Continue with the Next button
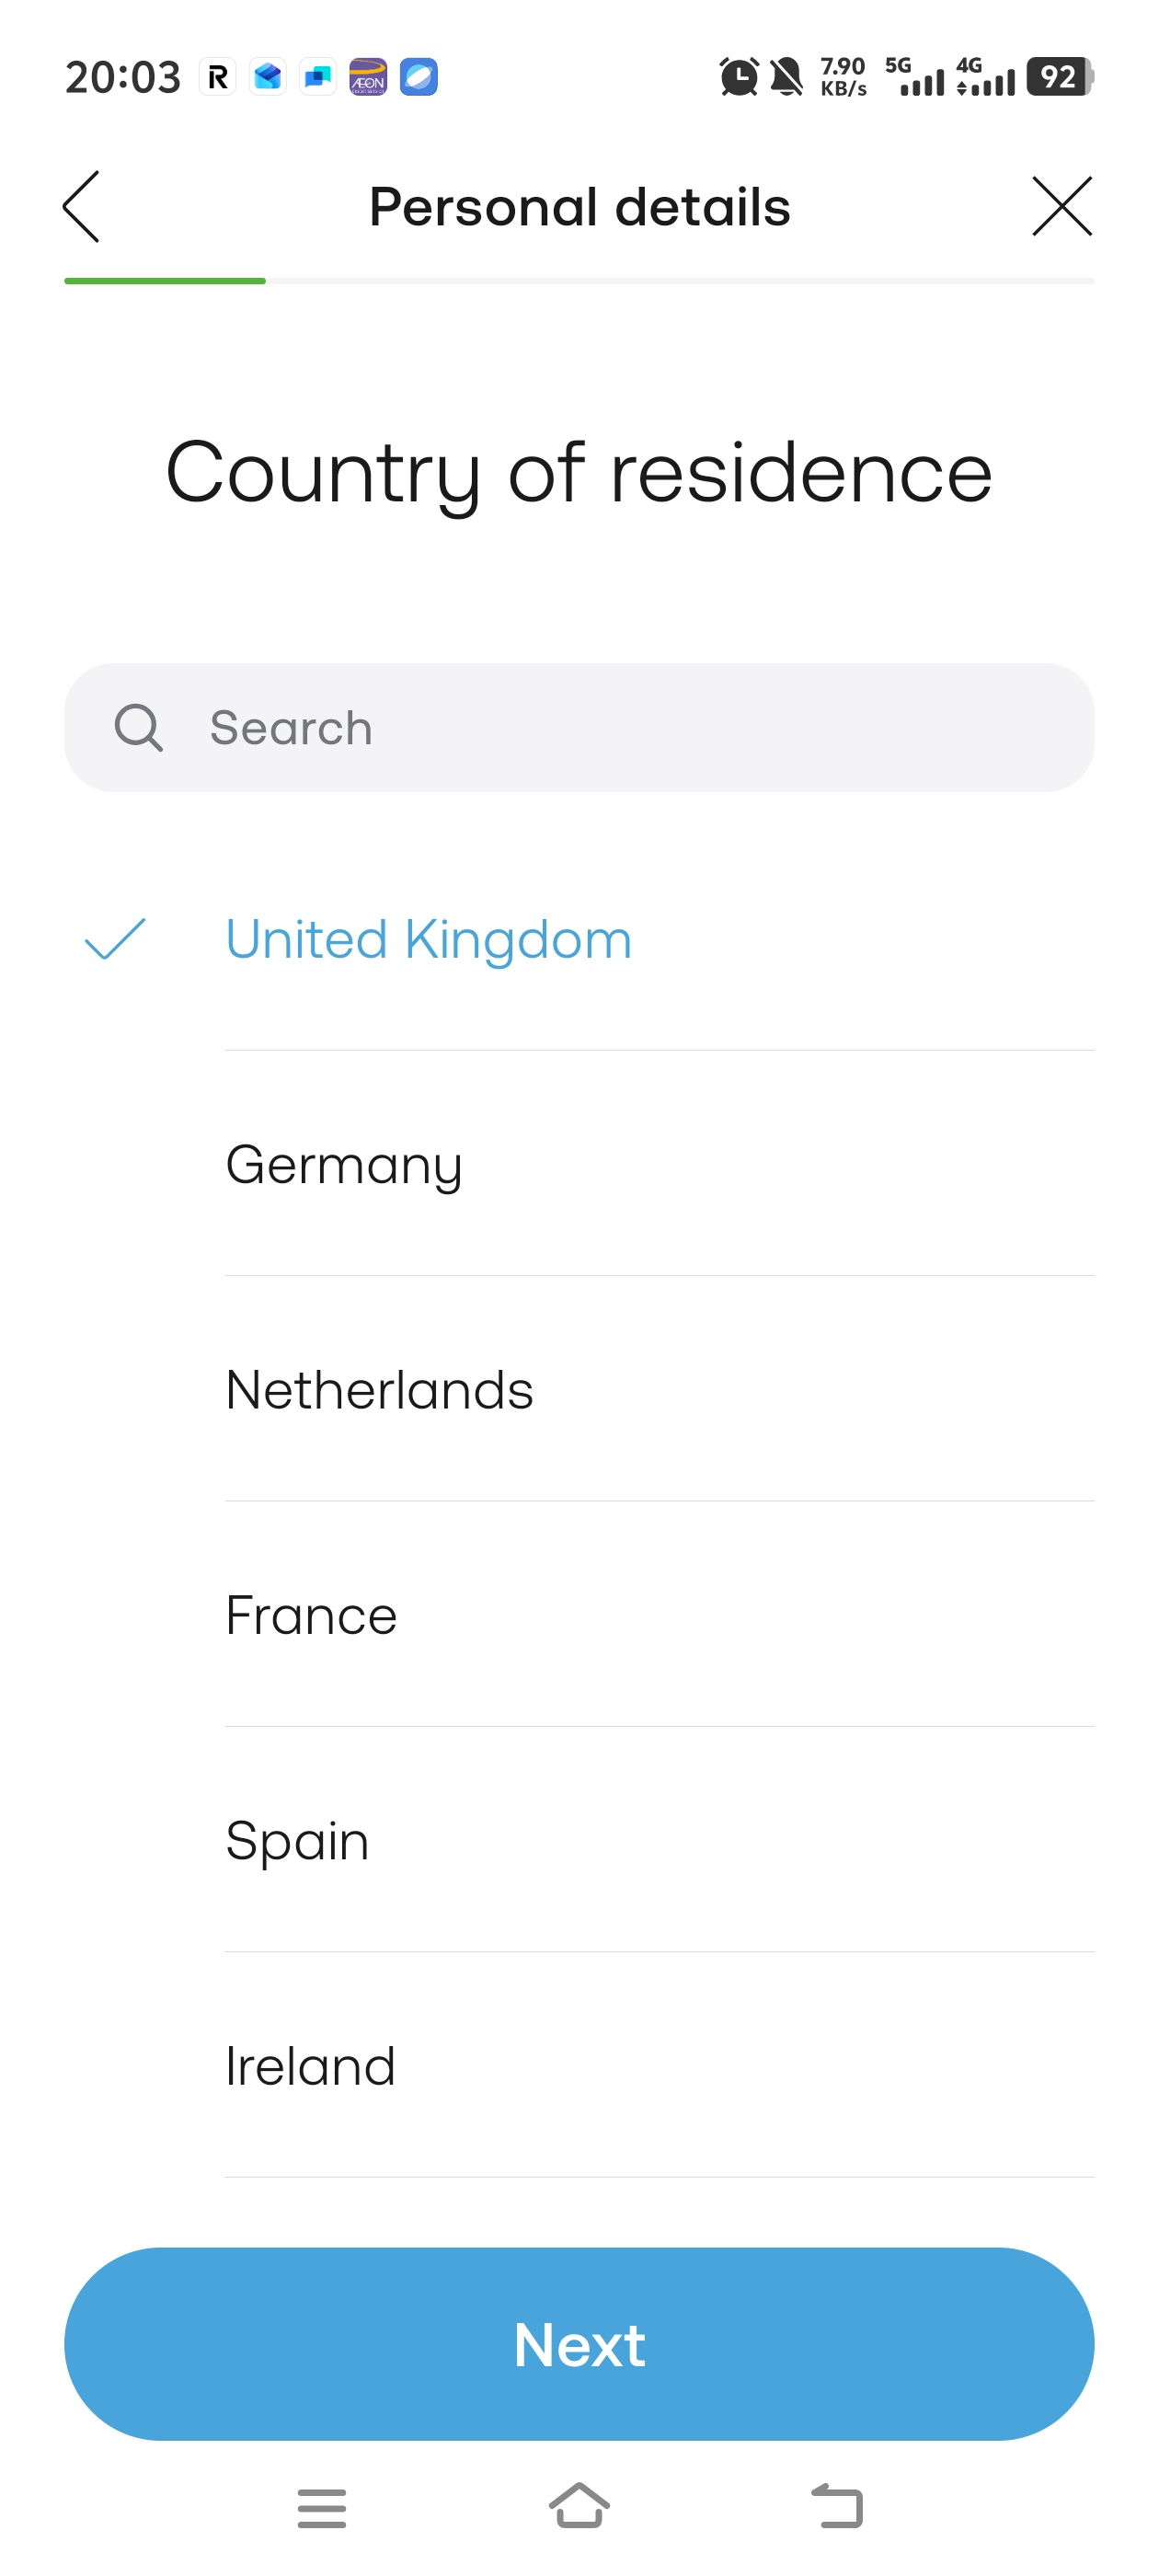This screenshot has height=2576, width=1159. (579, 2344)
